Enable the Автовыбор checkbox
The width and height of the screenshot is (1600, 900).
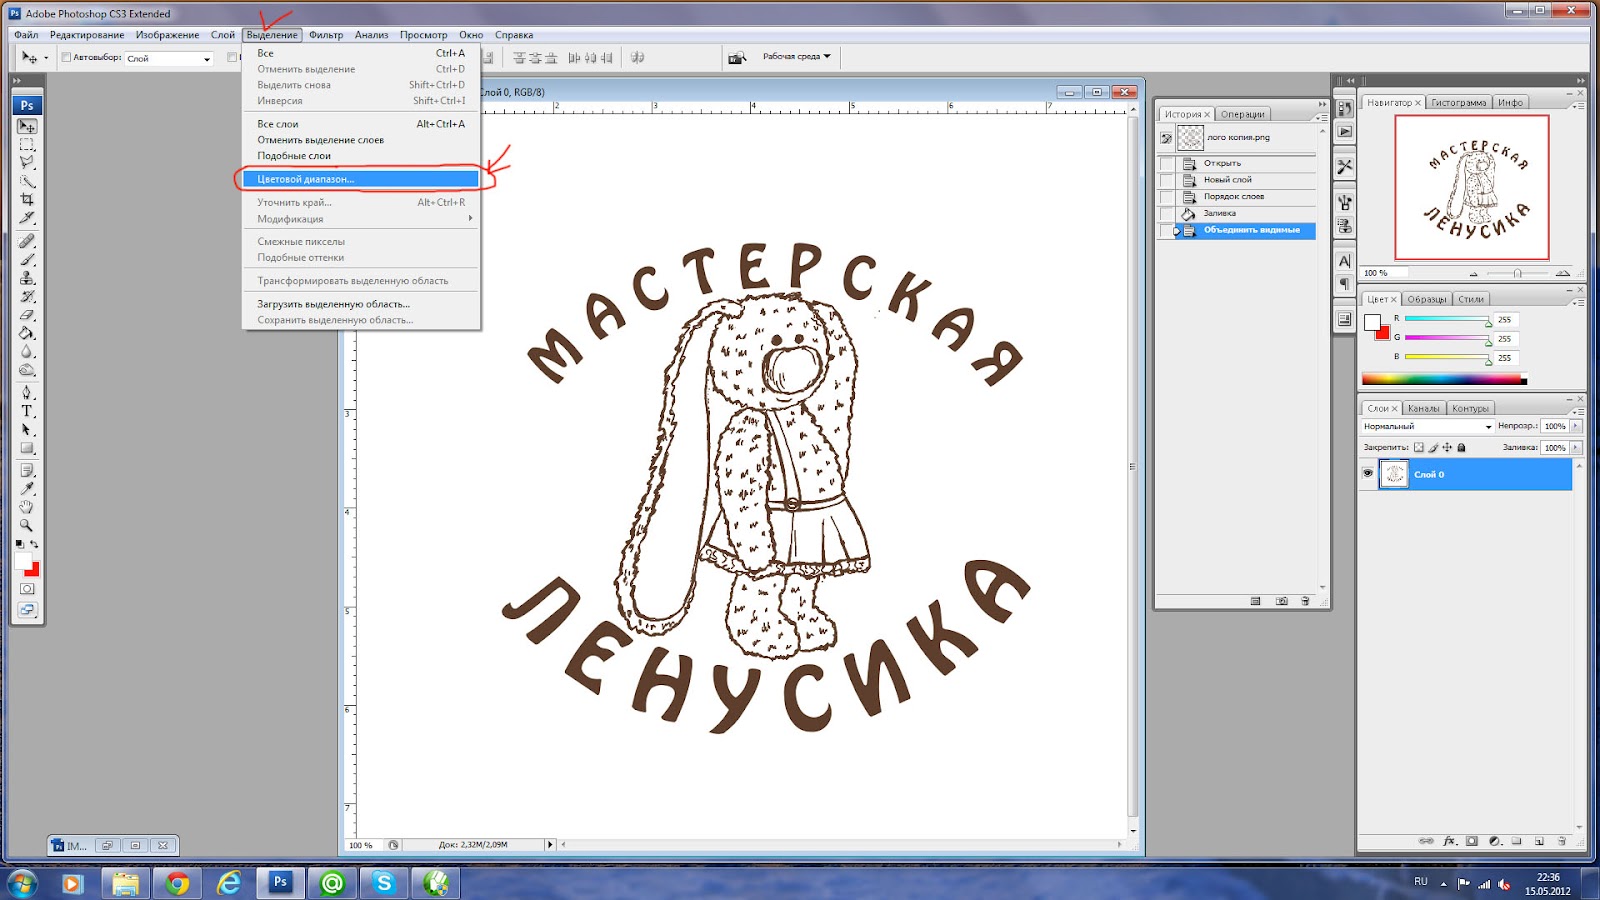click(66, 58)
